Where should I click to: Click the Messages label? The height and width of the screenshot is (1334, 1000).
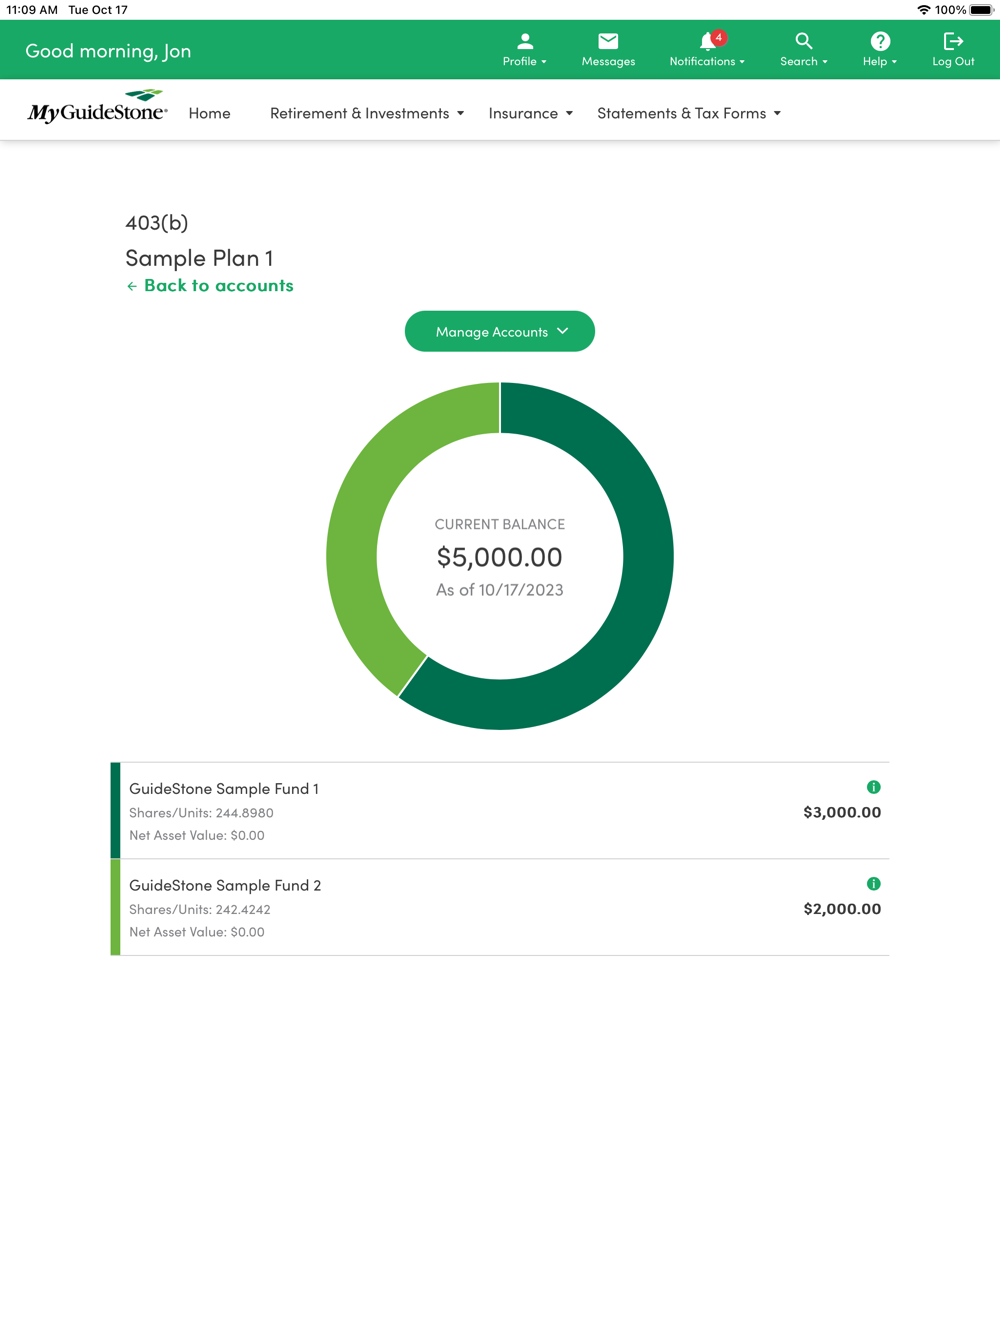608,62
